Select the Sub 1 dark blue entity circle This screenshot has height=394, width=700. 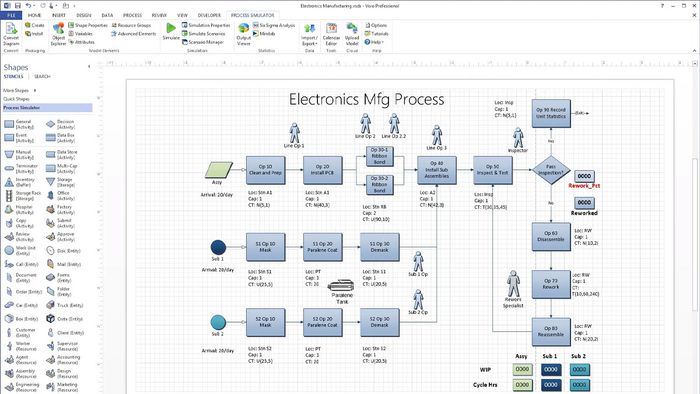coord(218,247)
